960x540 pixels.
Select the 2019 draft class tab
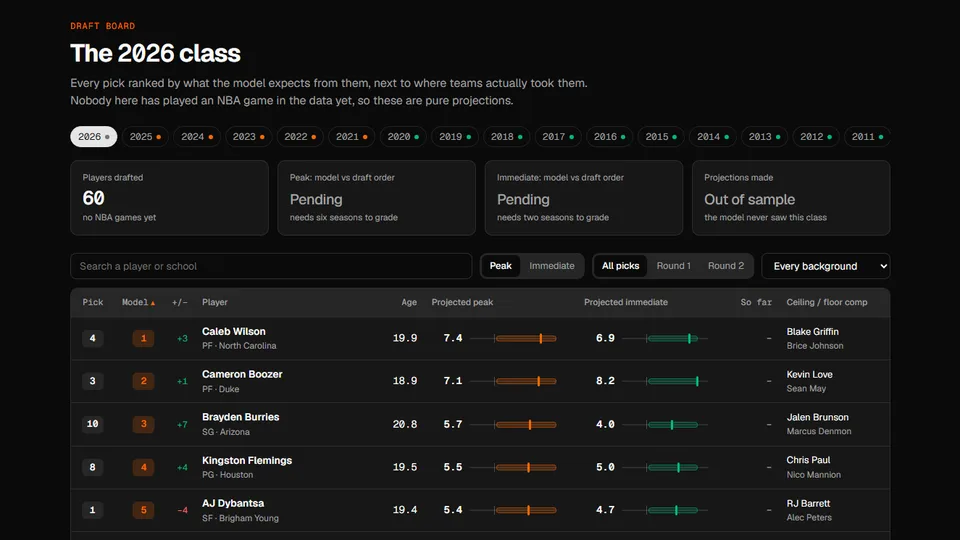tap(455, 137)
